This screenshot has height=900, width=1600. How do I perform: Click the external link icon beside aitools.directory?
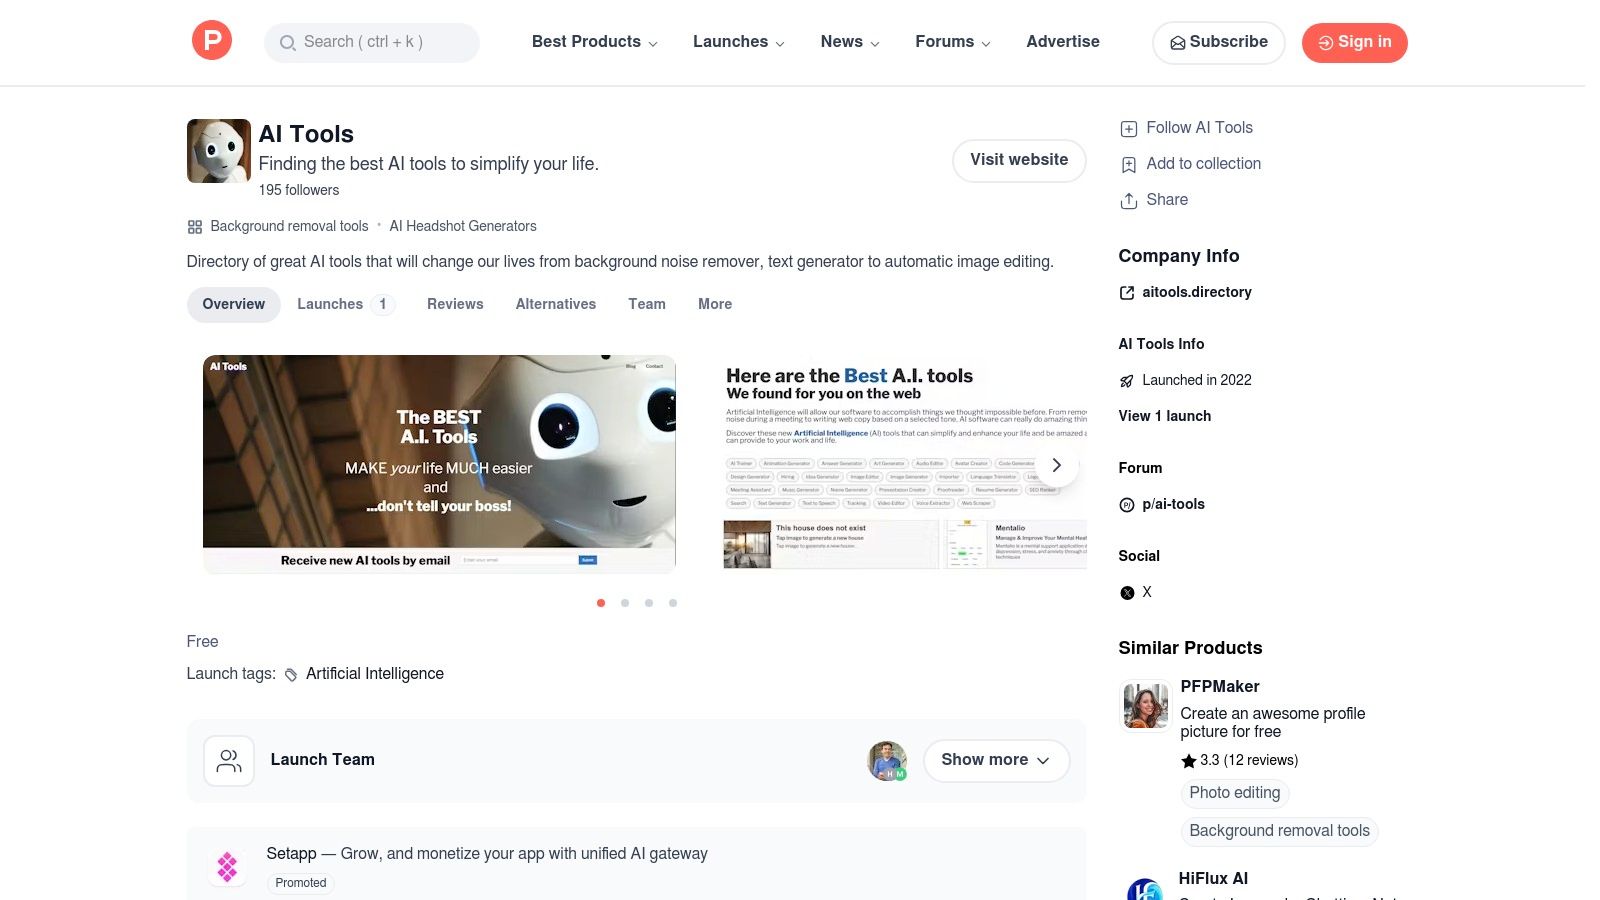click(x=1127, y=292)
